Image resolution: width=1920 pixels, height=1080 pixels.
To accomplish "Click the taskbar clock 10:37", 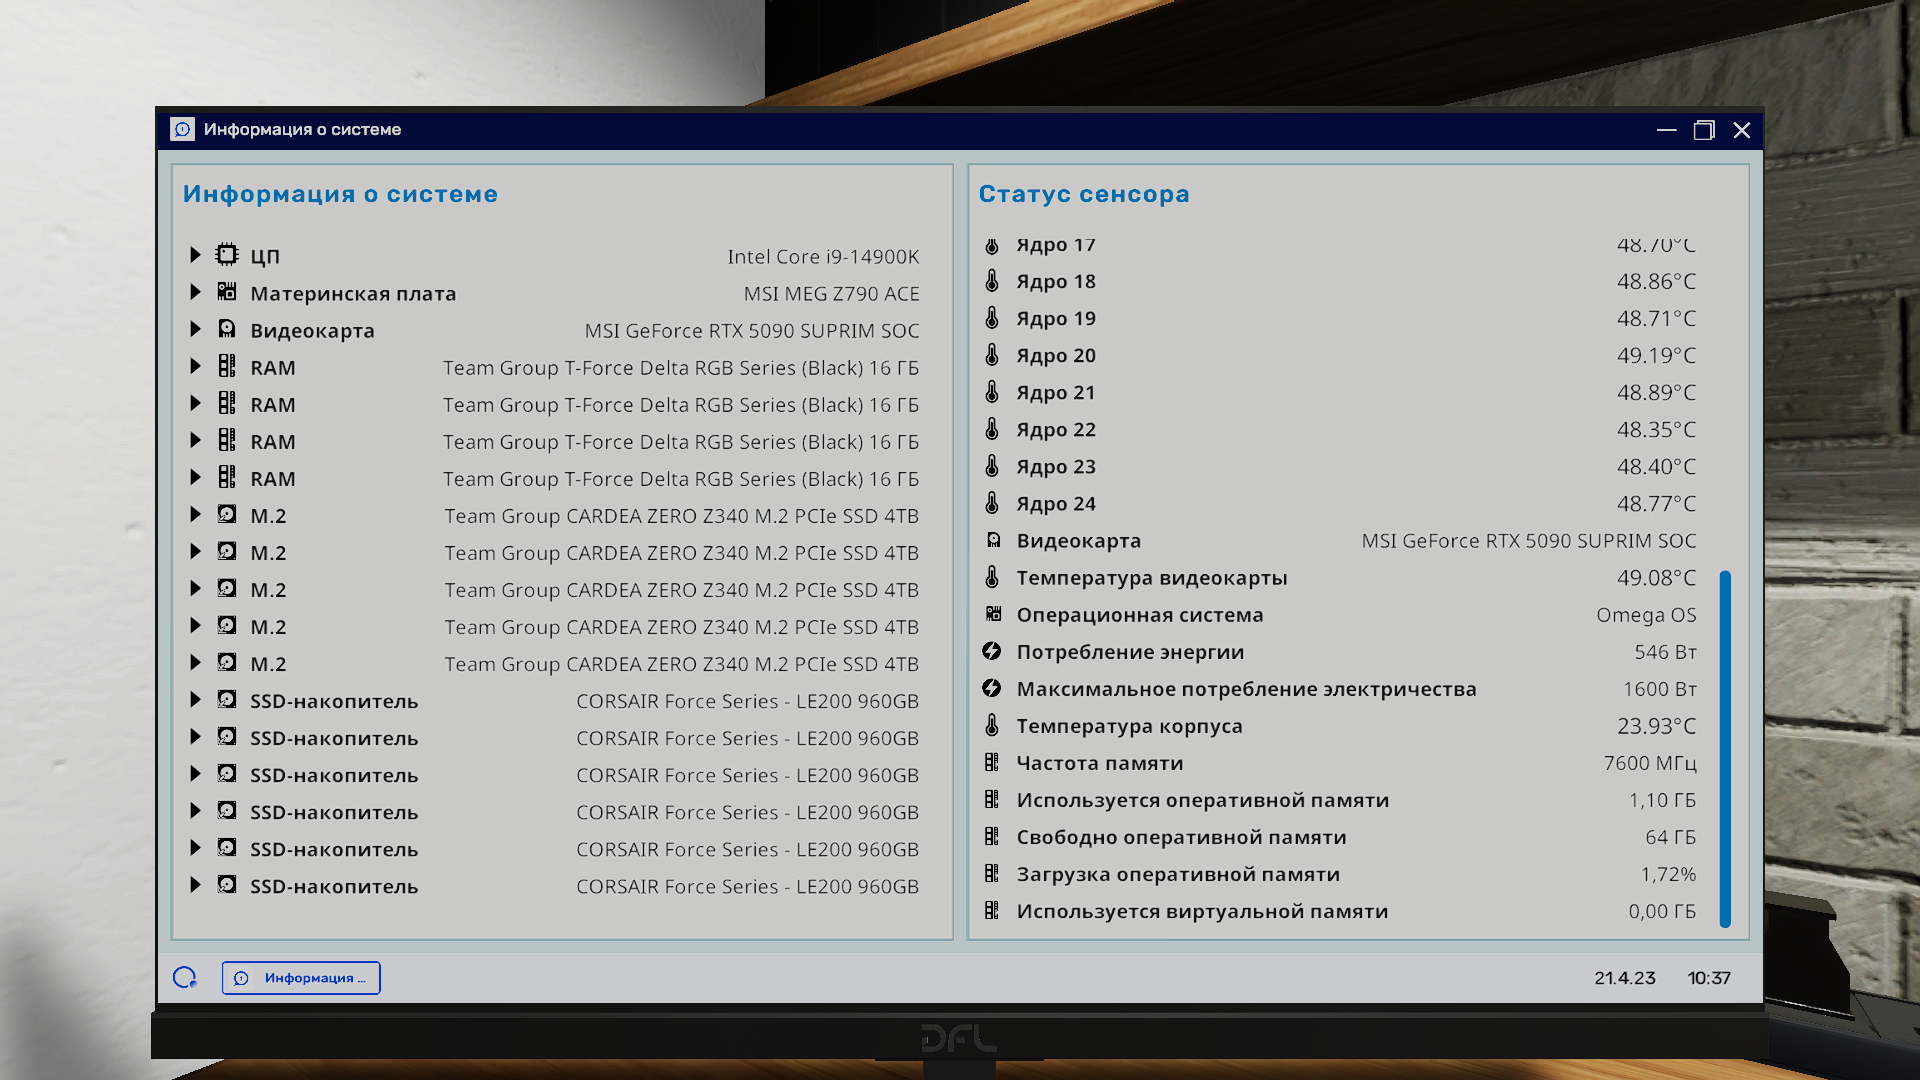I will pos(1709,978).
